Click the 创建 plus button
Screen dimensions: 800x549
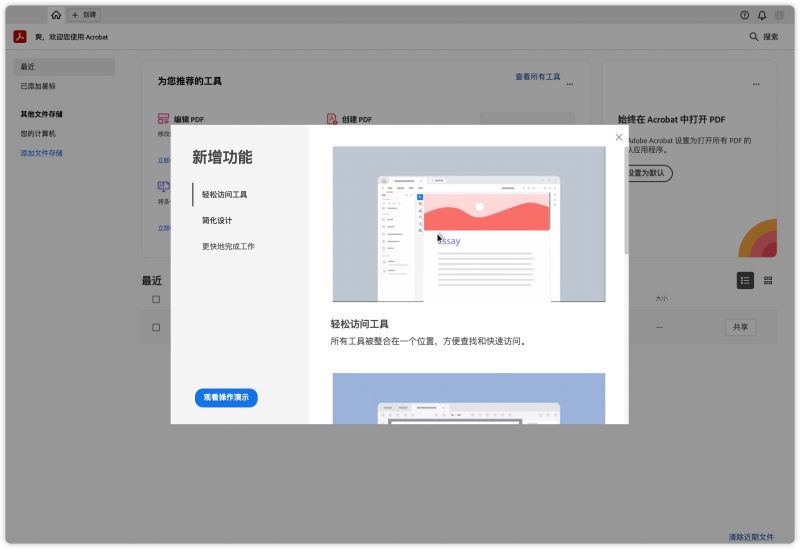pyautogui.click(x=84, y=15)
